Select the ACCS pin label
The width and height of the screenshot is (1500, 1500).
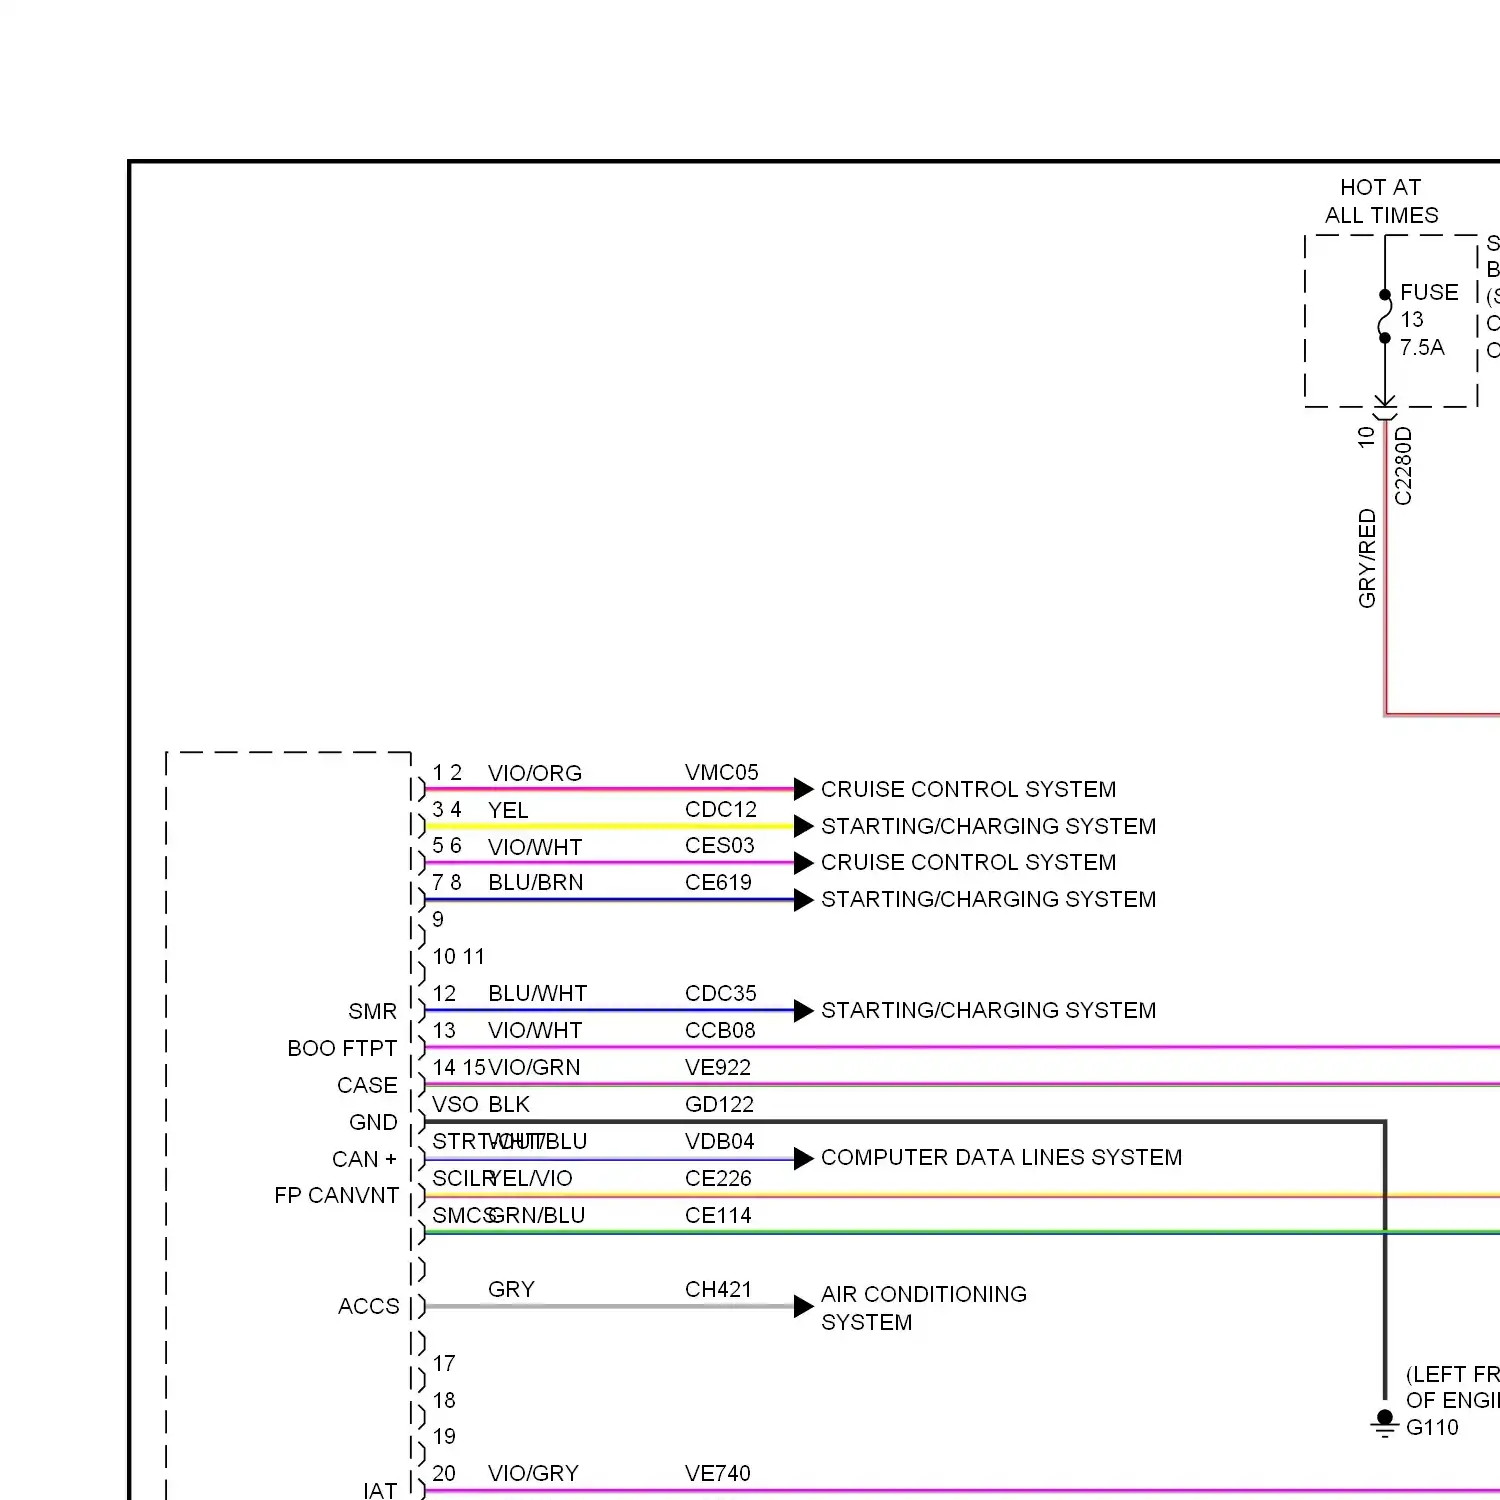point(368,1306)
